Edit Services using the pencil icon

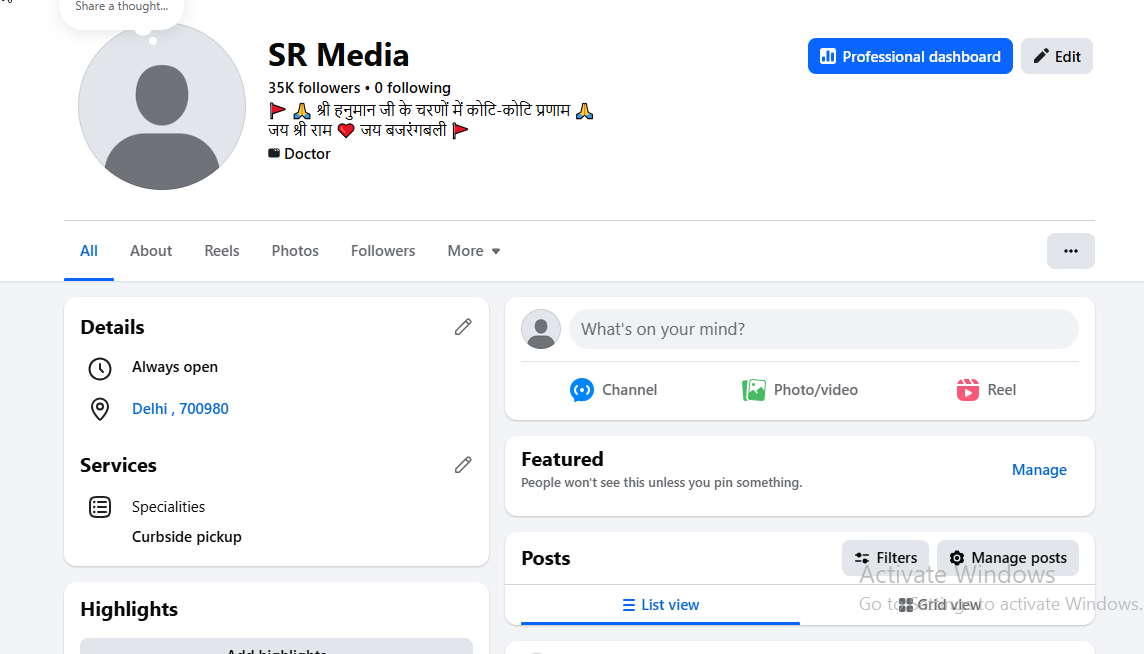pos(463,465)
